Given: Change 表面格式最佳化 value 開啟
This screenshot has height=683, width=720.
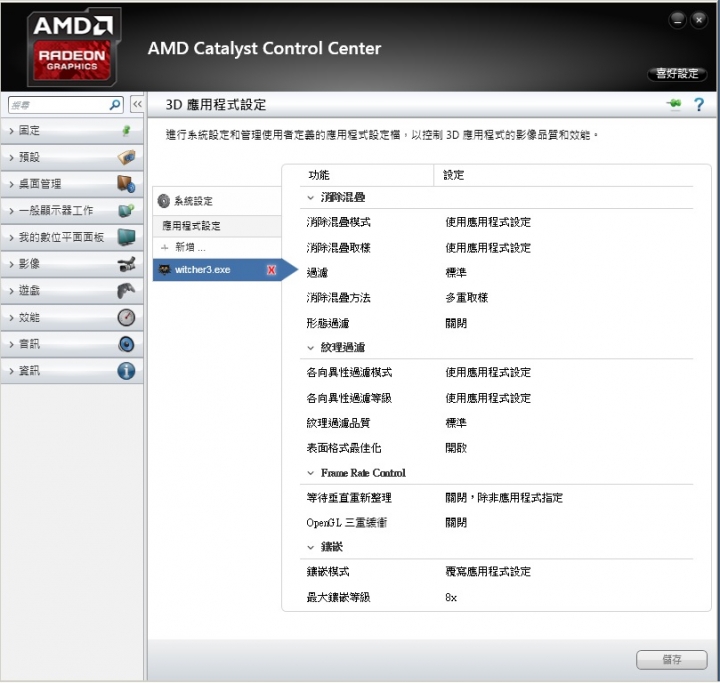Looking at the screenshot, I should 456,448.
